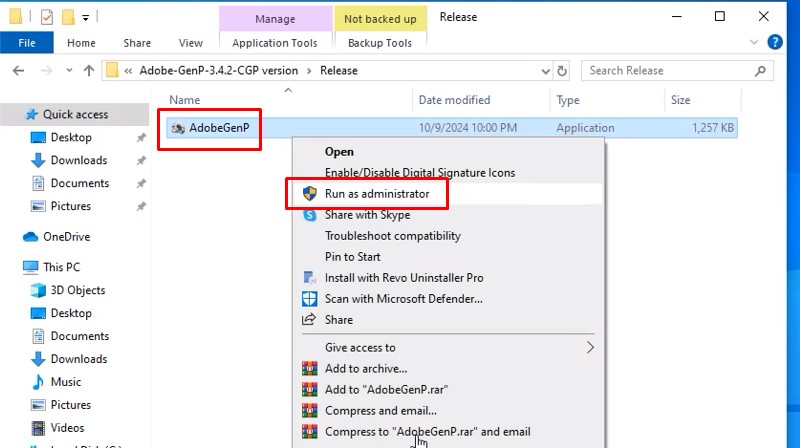Click the Microsoft Defender scan icon
800x448 pixels.
pyautogui.click(x=309, y=299)
